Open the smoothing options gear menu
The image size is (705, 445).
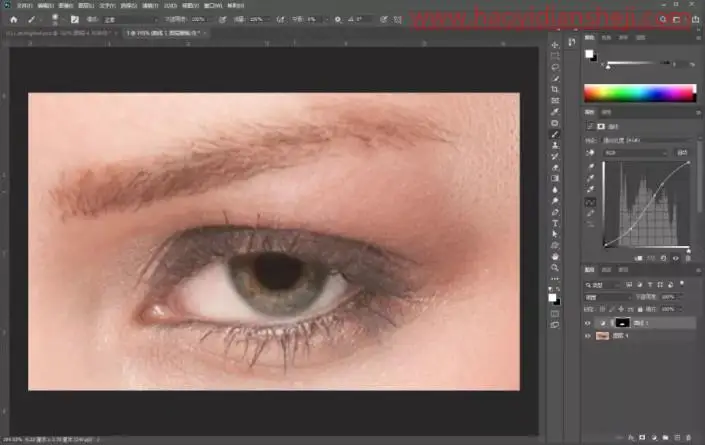point(338,19)
